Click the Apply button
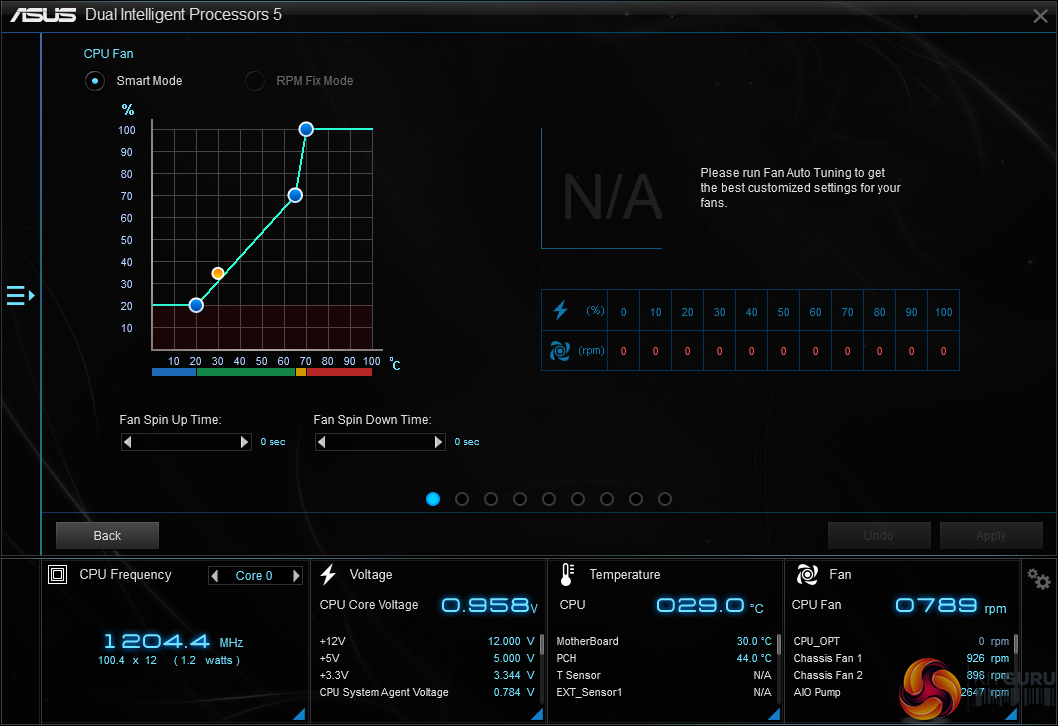Screen dimensions: 1058x726 click(990, 536)
